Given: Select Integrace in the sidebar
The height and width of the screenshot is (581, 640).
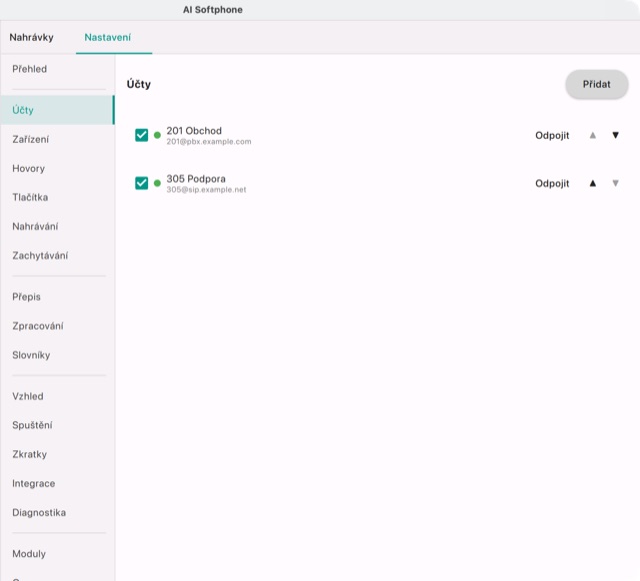Looking at the screenshot, I should pos(57,484).
